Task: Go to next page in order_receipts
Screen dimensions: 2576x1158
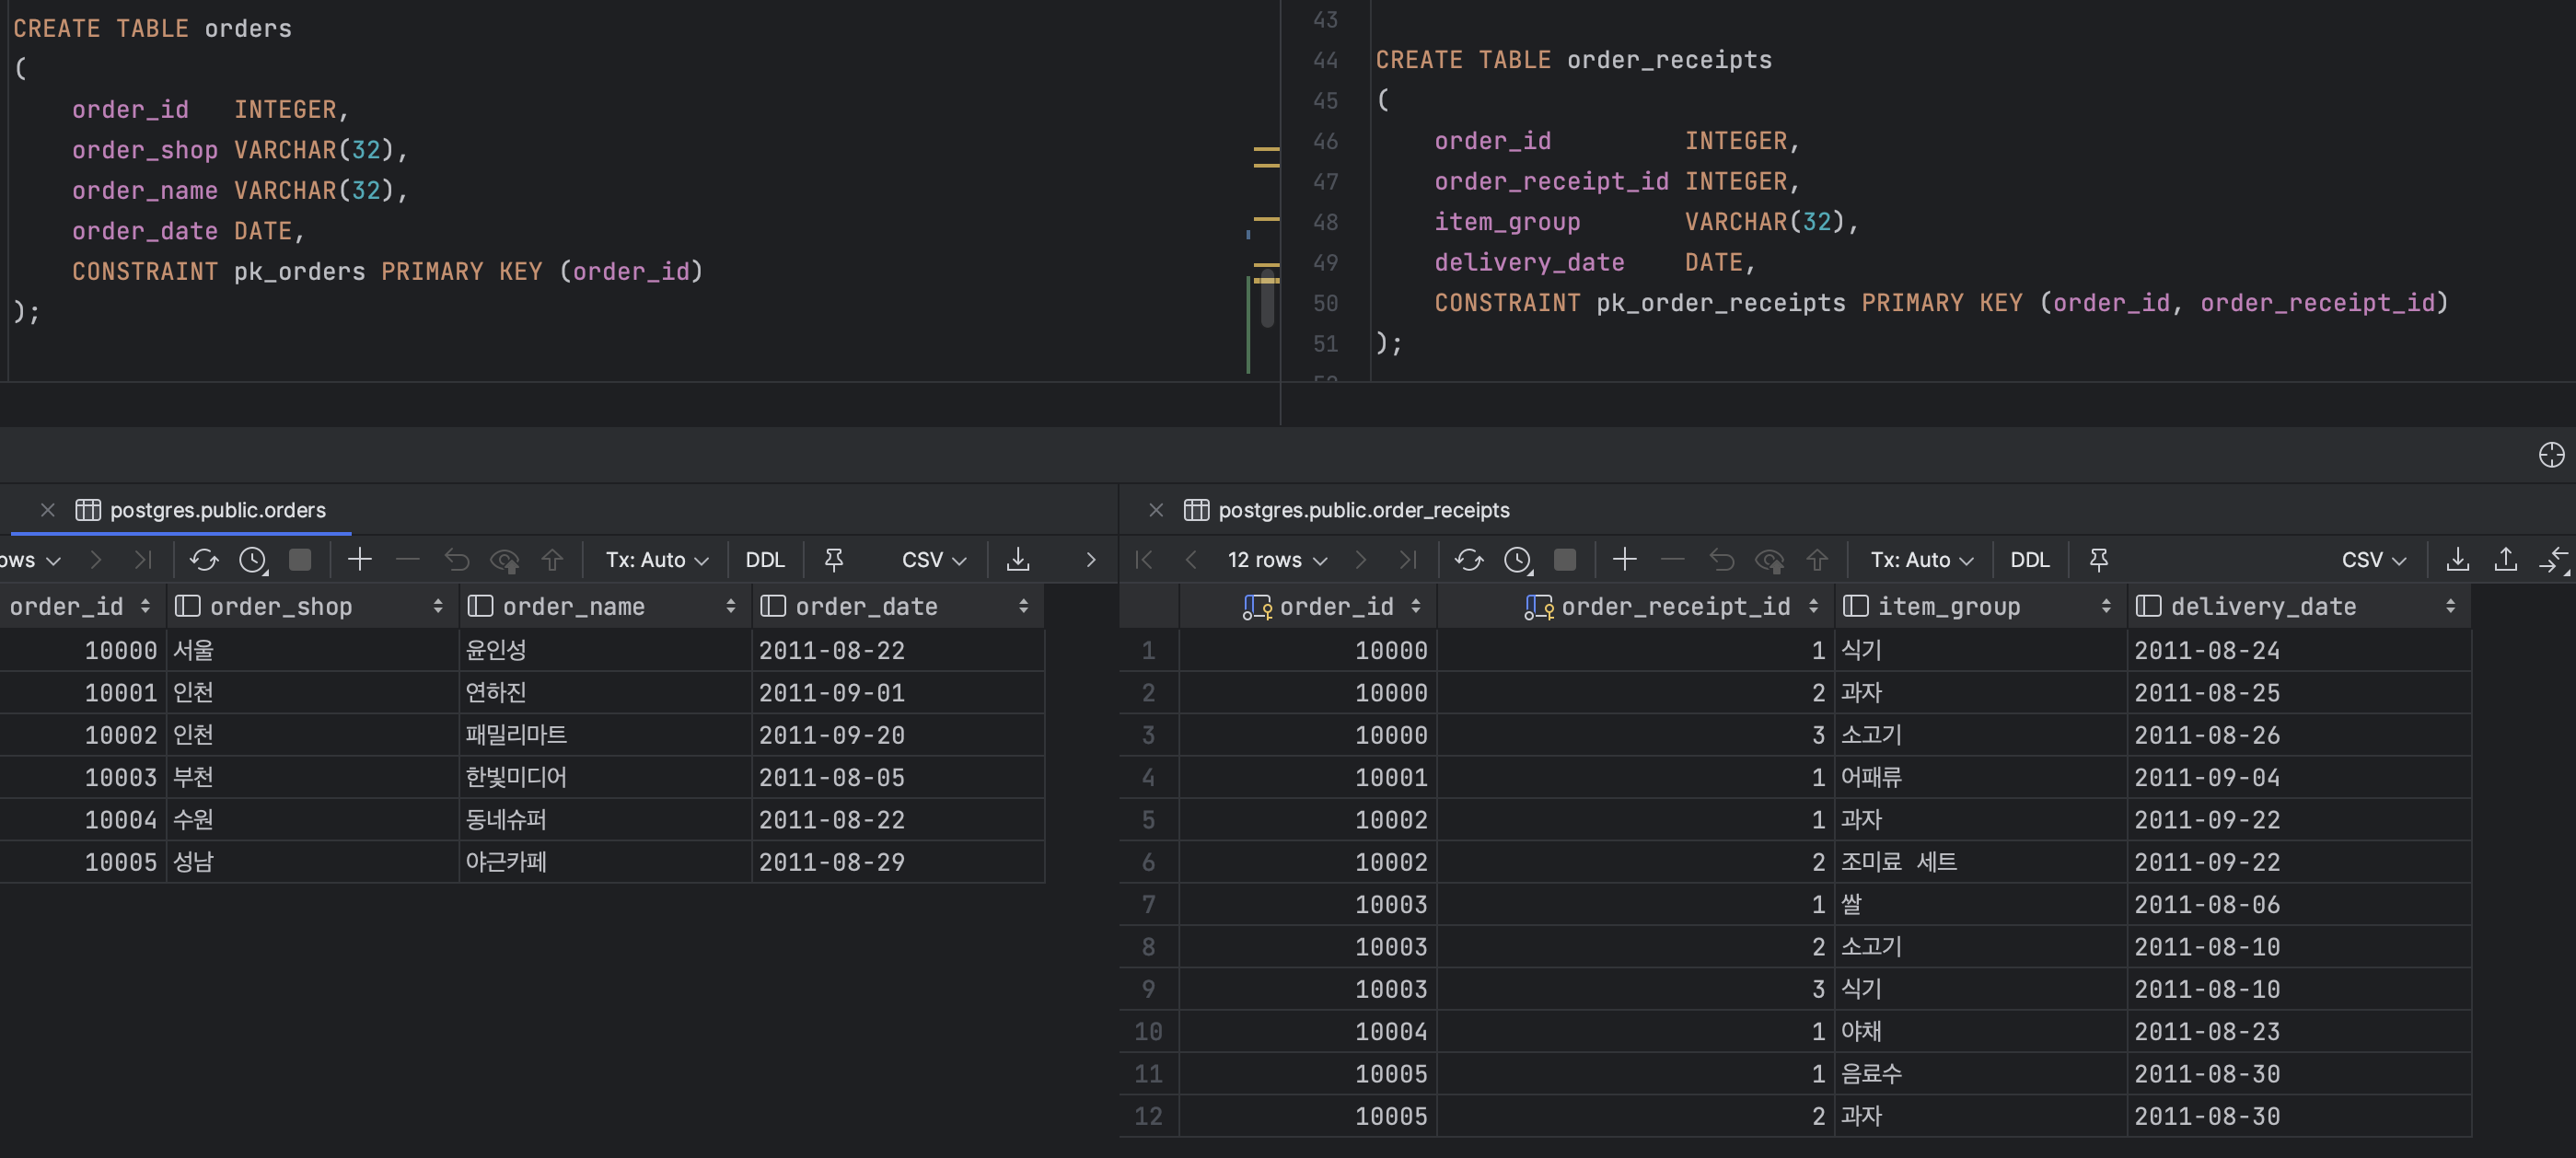Action: click(1361, 560)
